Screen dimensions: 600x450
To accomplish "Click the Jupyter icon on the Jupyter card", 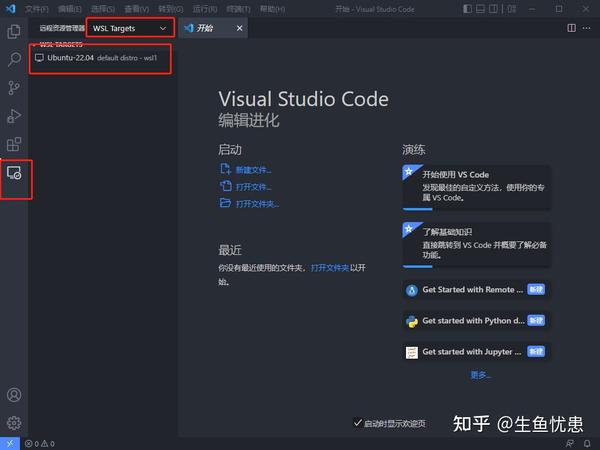I will pos(412,352).
